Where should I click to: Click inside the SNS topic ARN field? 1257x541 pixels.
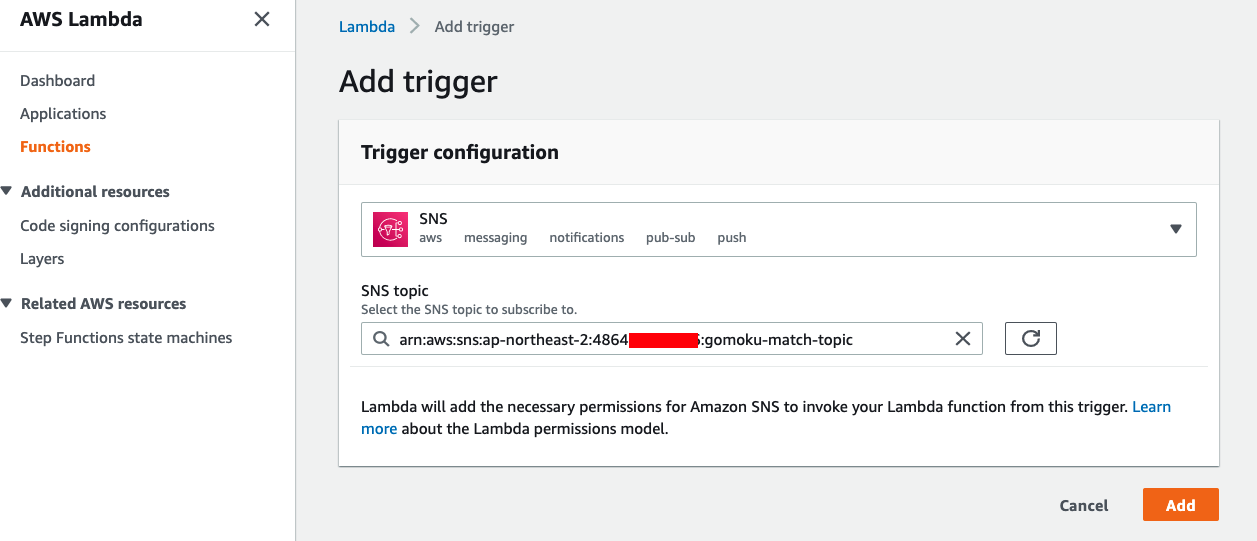672,339
